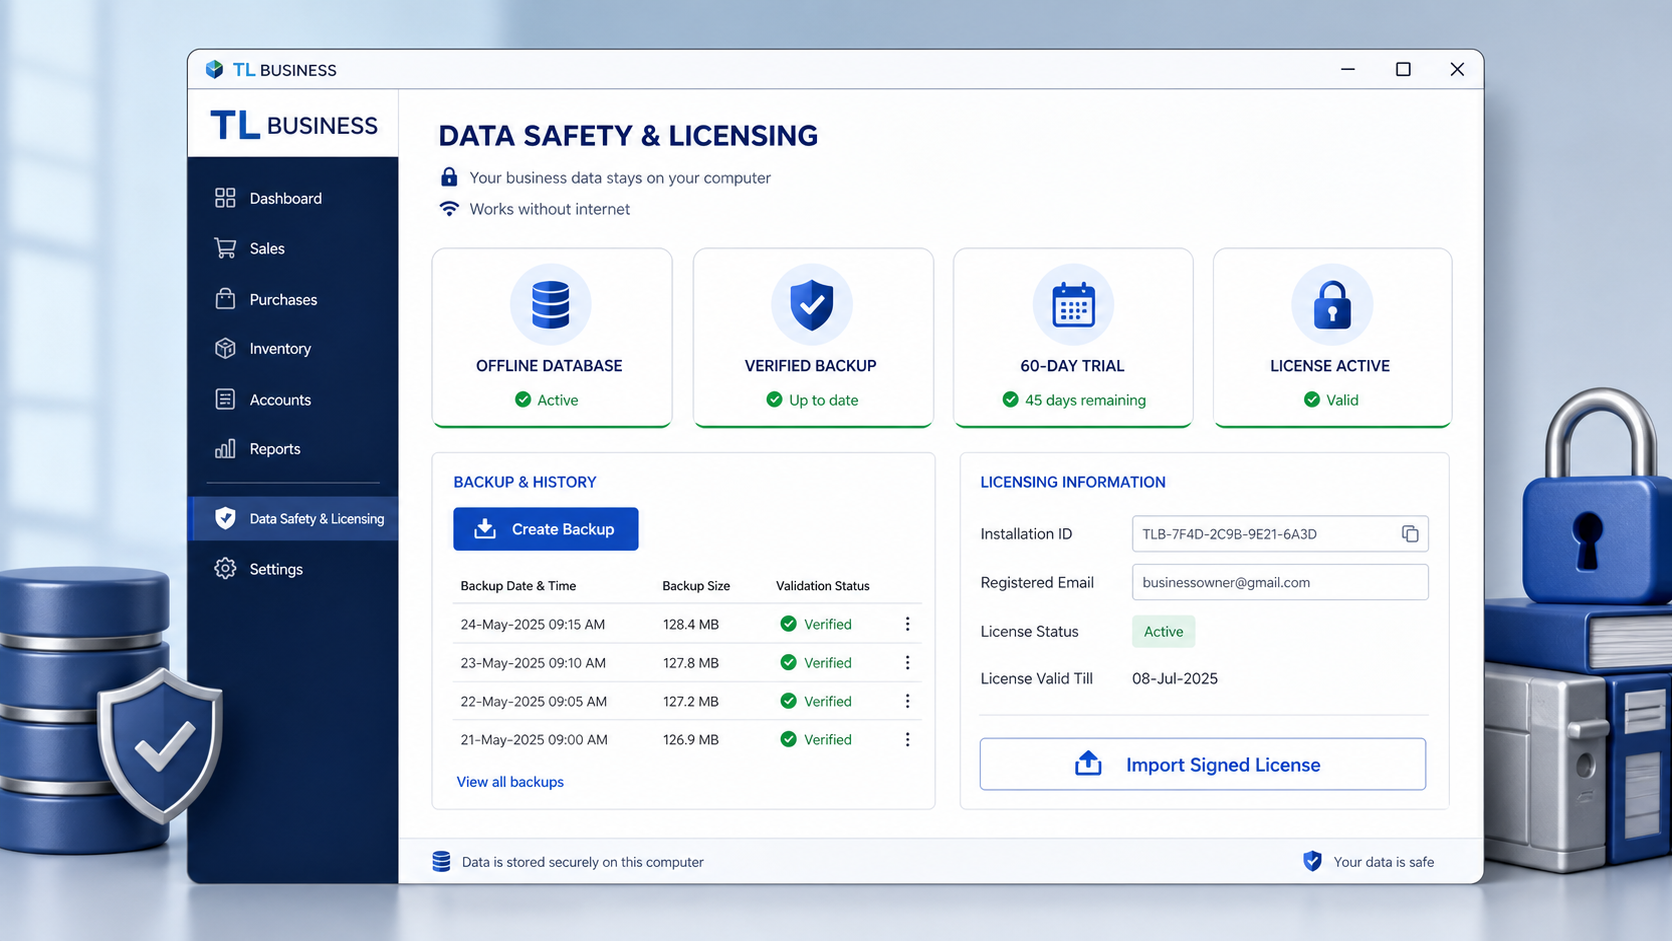Image resolution: width=1672 pixels, height=941 pixels.
Task: Open the View all backups link
Action: [x=510, y=782]
